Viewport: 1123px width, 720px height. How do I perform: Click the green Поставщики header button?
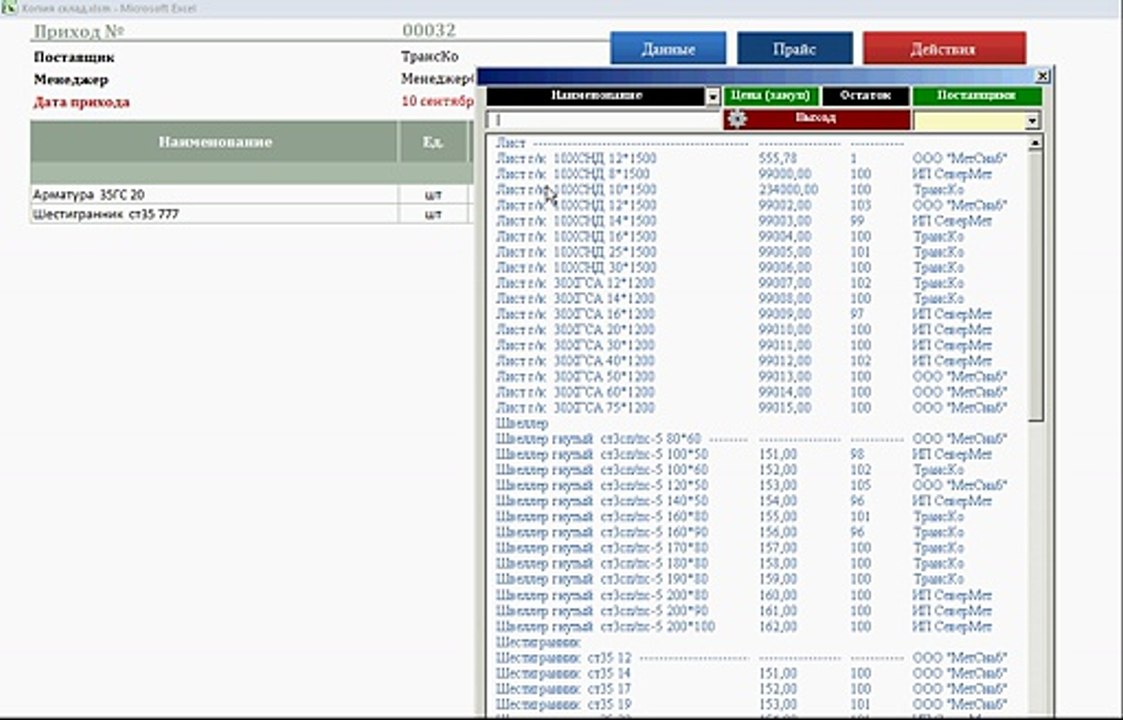point(976,96)
